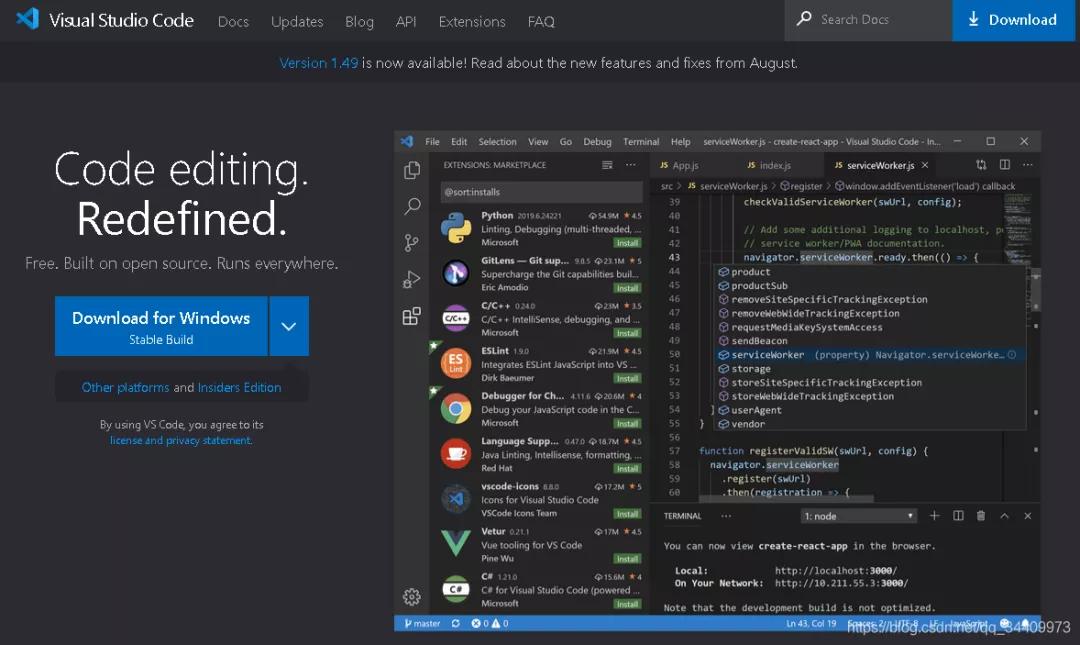Open the Insiders Edition link
The width and height of the screenshot is (1080, 645).
pos(239,387)
